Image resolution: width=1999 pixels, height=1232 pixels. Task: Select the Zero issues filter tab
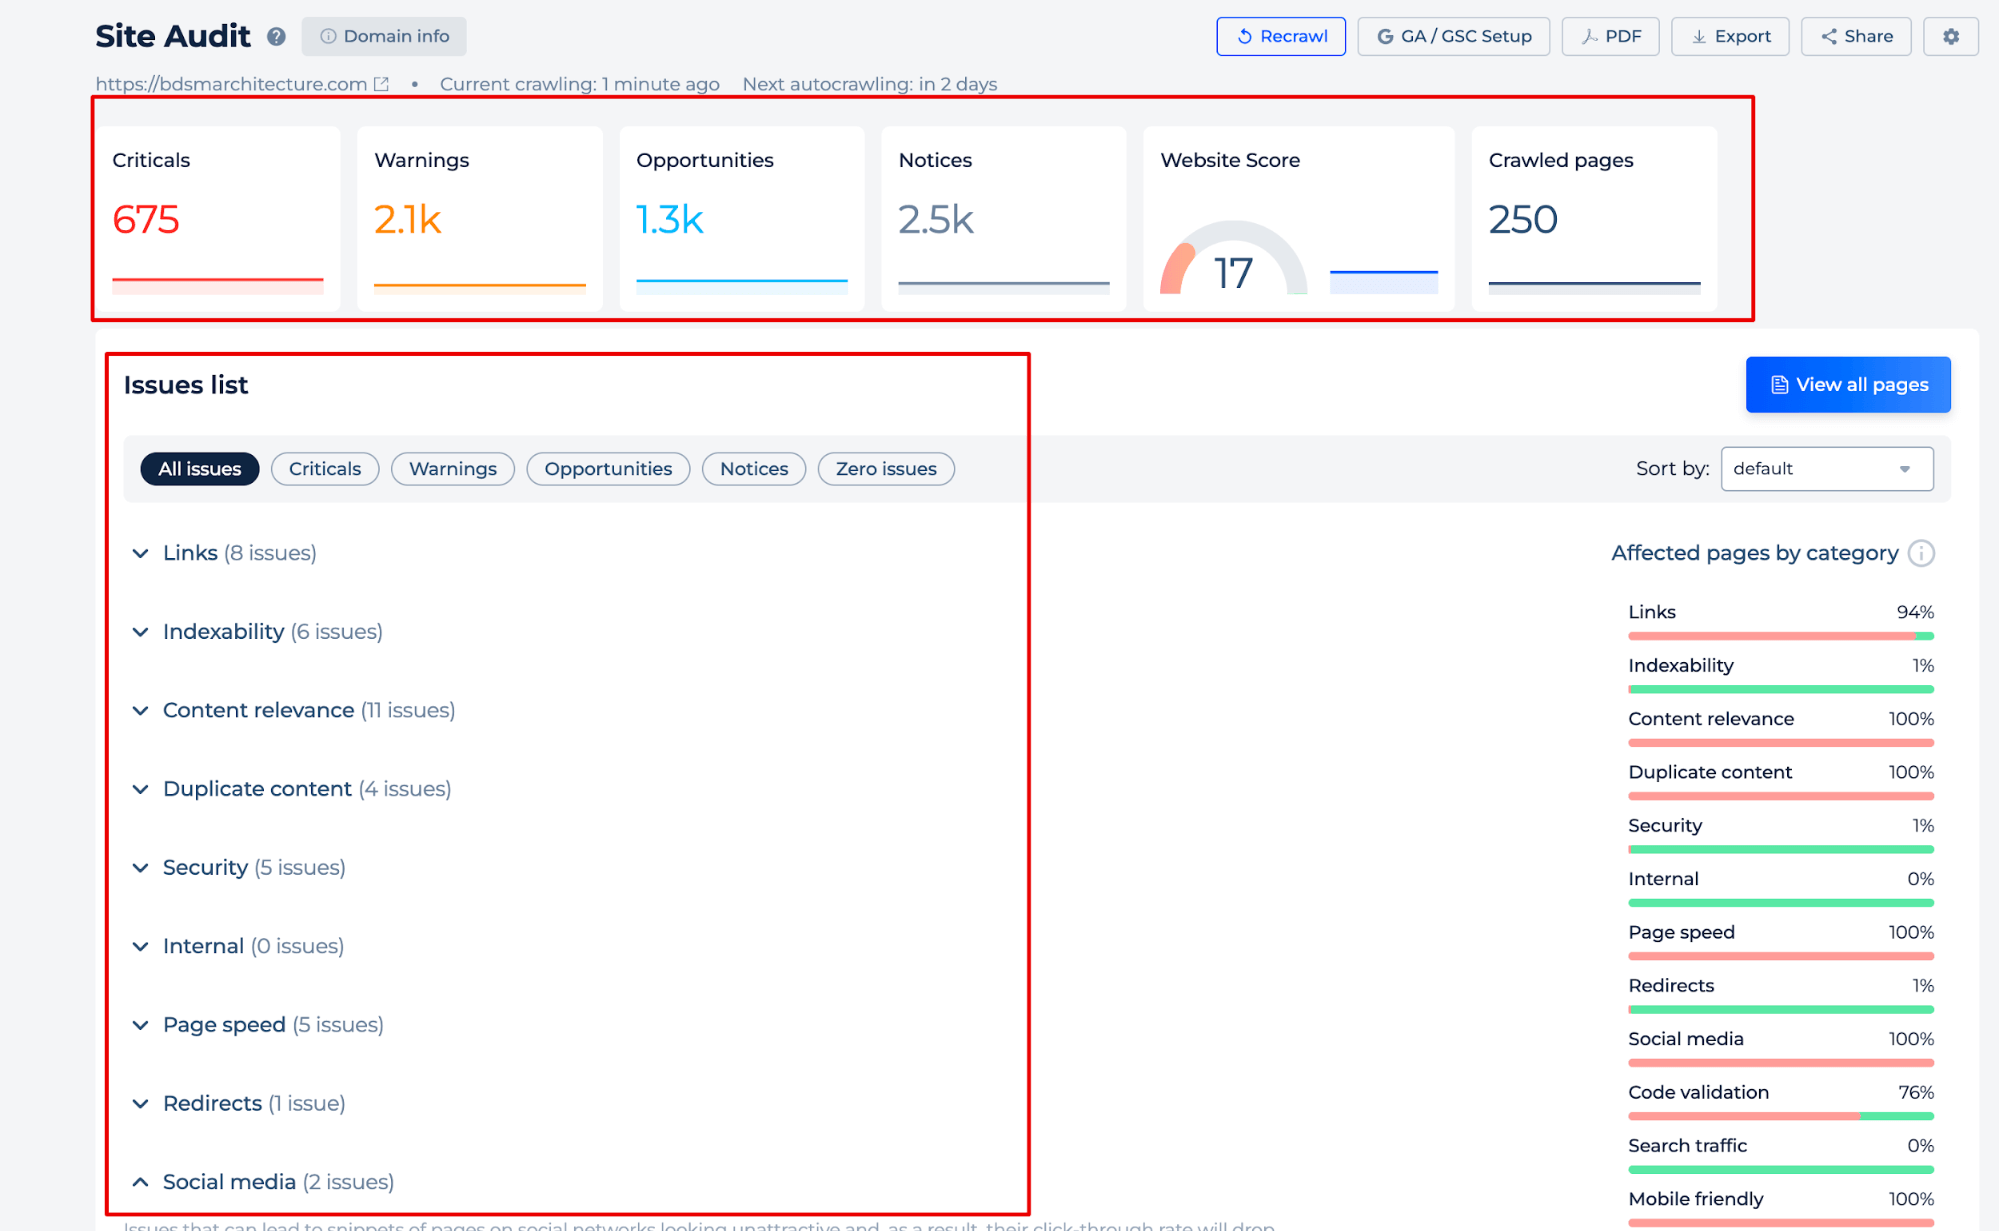[x=885, y=468]
